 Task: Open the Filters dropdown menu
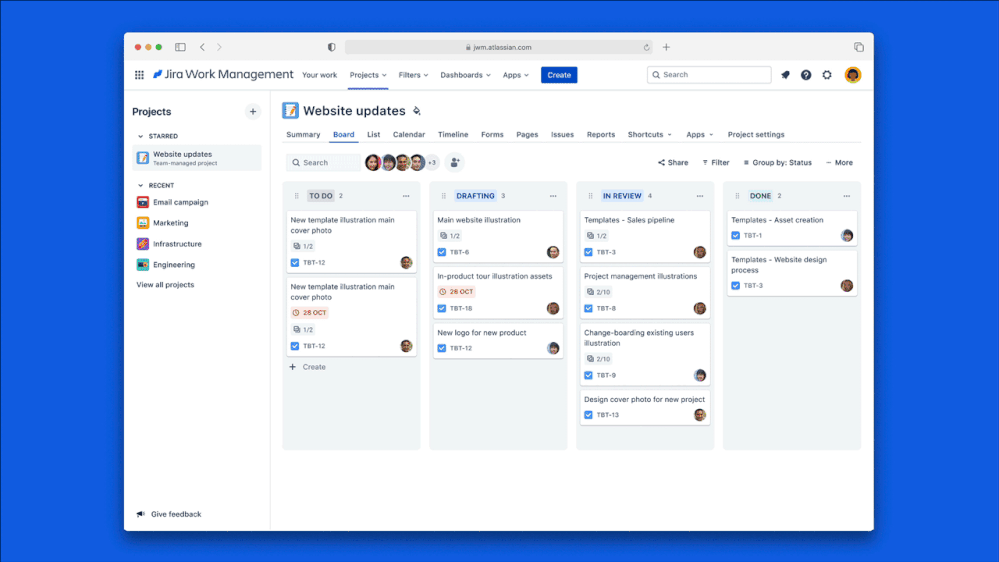[413, 75]
